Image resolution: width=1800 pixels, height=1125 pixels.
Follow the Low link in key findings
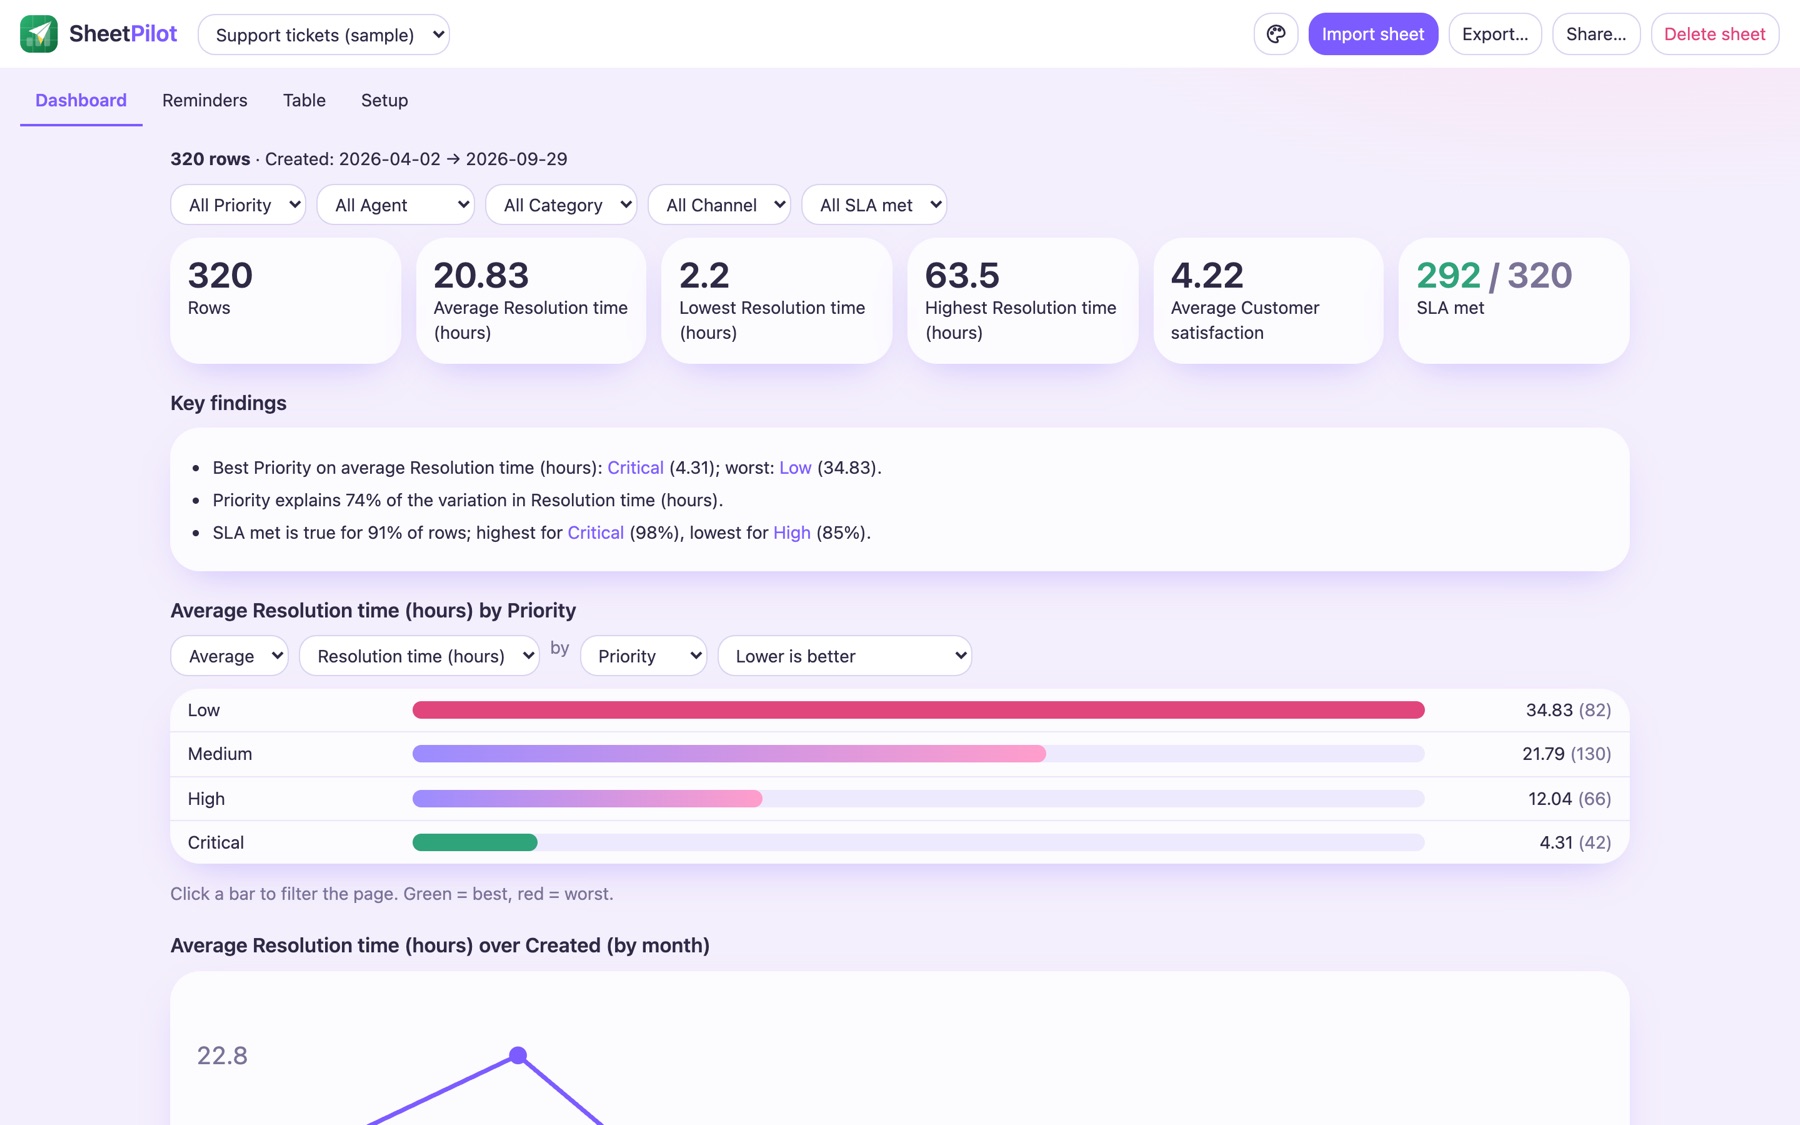[795, 468]
